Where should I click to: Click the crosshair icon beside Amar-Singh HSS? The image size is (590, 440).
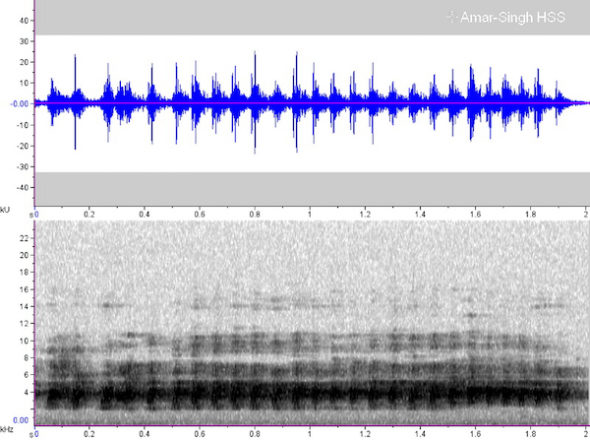click(x=451, y=17)
